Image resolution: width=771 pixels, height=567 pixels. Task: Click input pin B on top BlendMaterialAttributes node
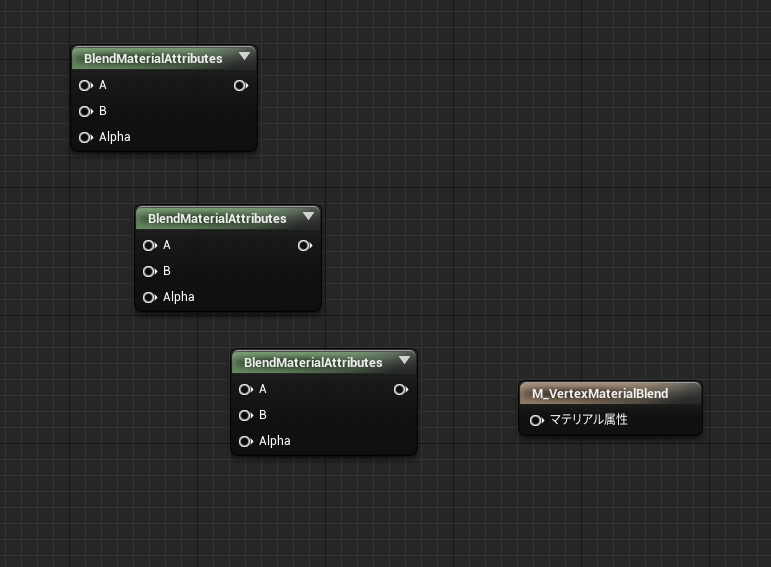pyautogui.click(x=86, y=112)
